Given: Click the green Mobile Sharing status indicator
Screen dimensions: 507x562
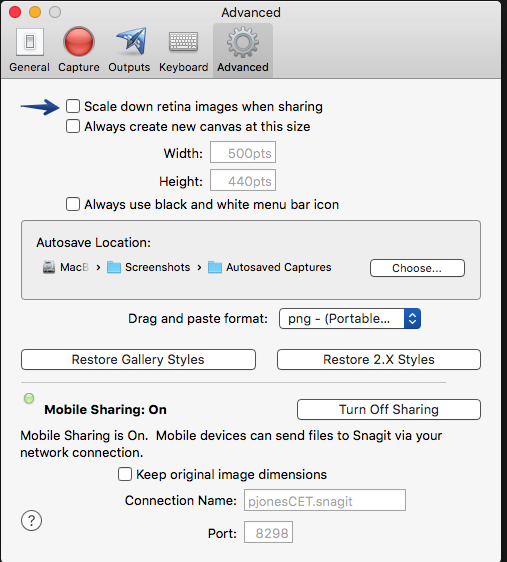Looking at the screenshot, I should [x=29, y=398].
